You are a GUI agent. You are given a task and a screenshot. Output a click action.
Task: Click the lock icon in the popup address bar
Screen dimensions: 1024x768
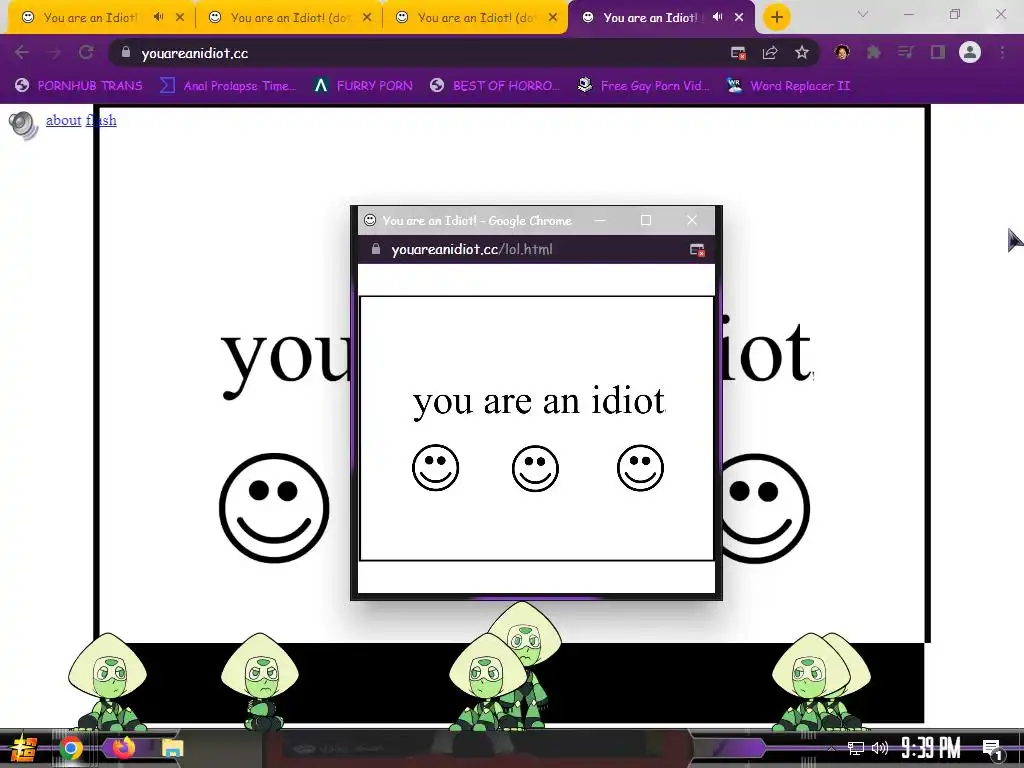pos(376,249)
